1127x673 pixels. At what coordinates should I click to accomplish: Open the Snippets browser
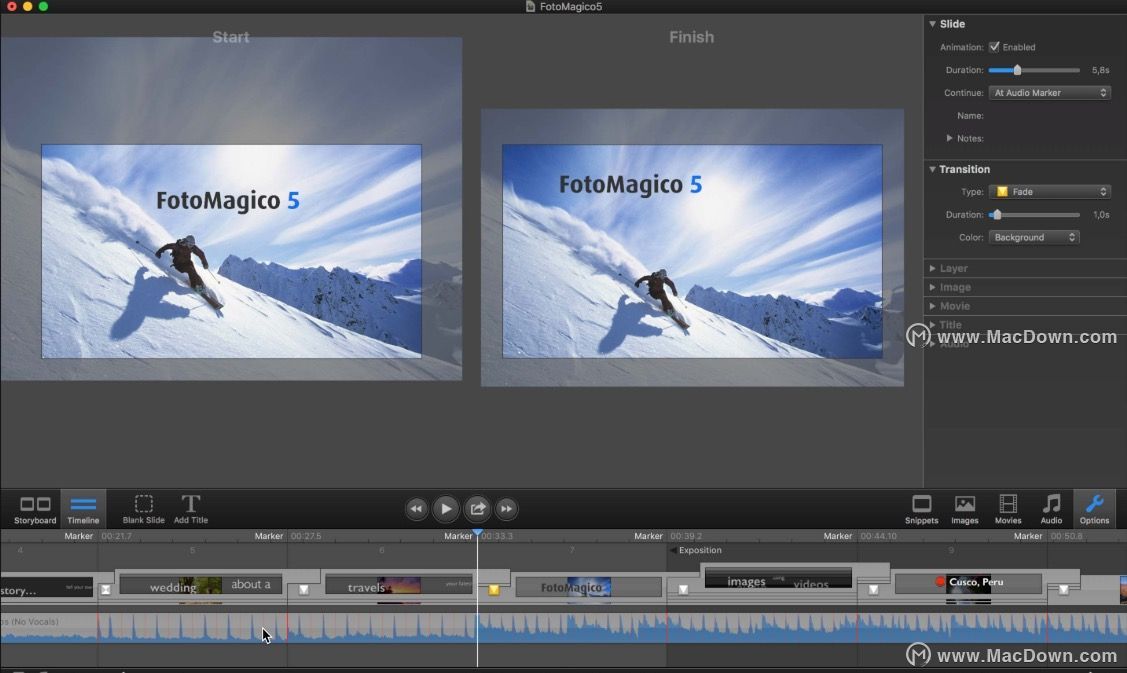point(921,509)
